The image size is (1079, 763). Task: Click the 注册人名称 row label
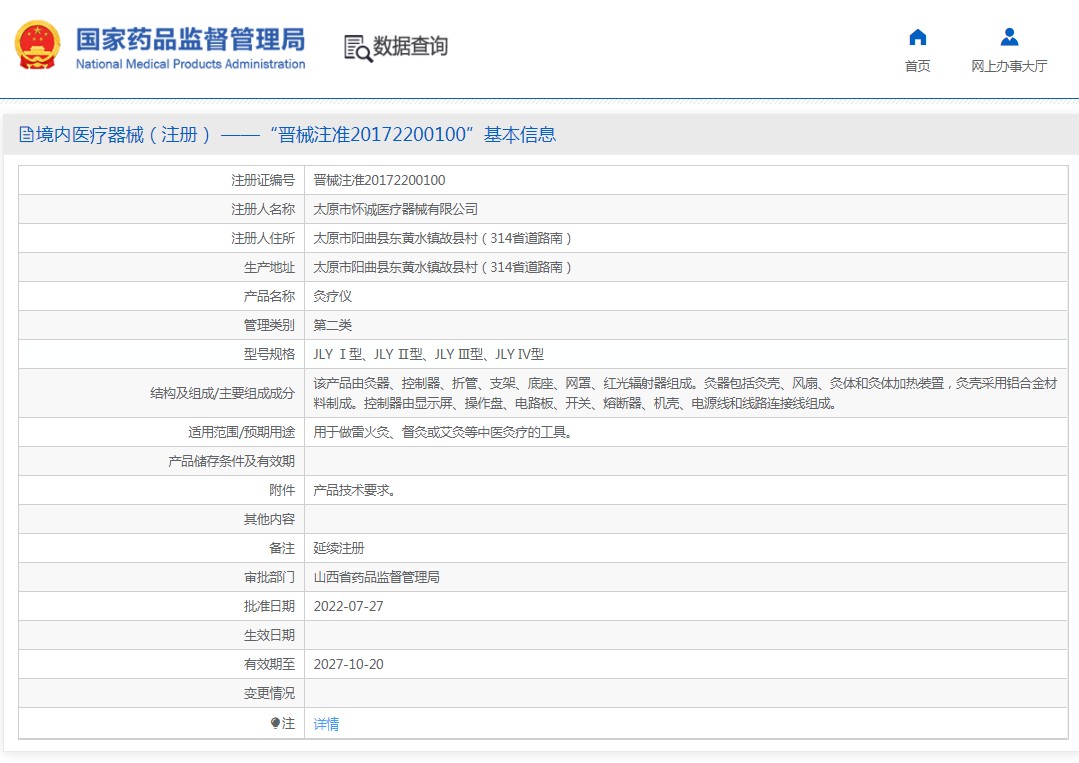[x=263, y=209]
